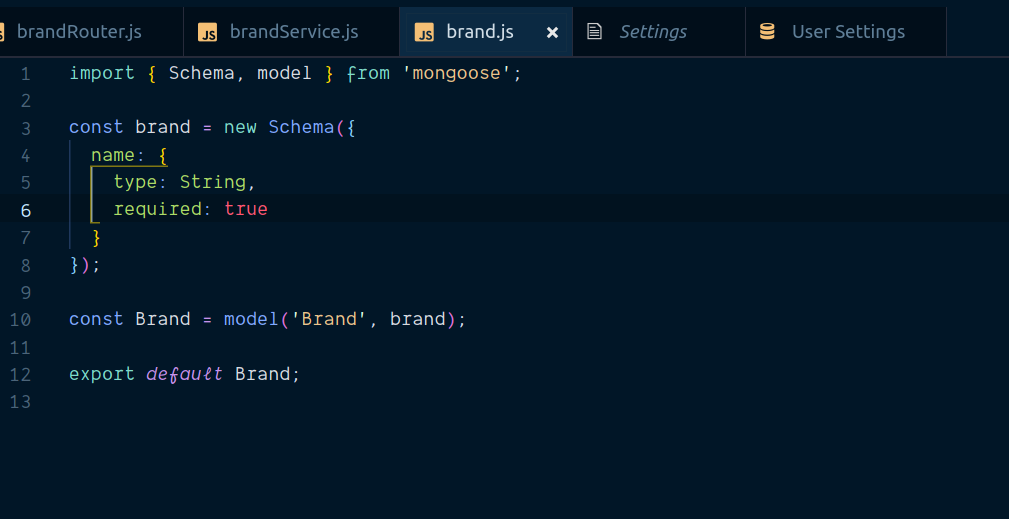Click line number 10 in the gutter
The height and width of the screenshot is (519, 1009).
[x=20, y=320]
